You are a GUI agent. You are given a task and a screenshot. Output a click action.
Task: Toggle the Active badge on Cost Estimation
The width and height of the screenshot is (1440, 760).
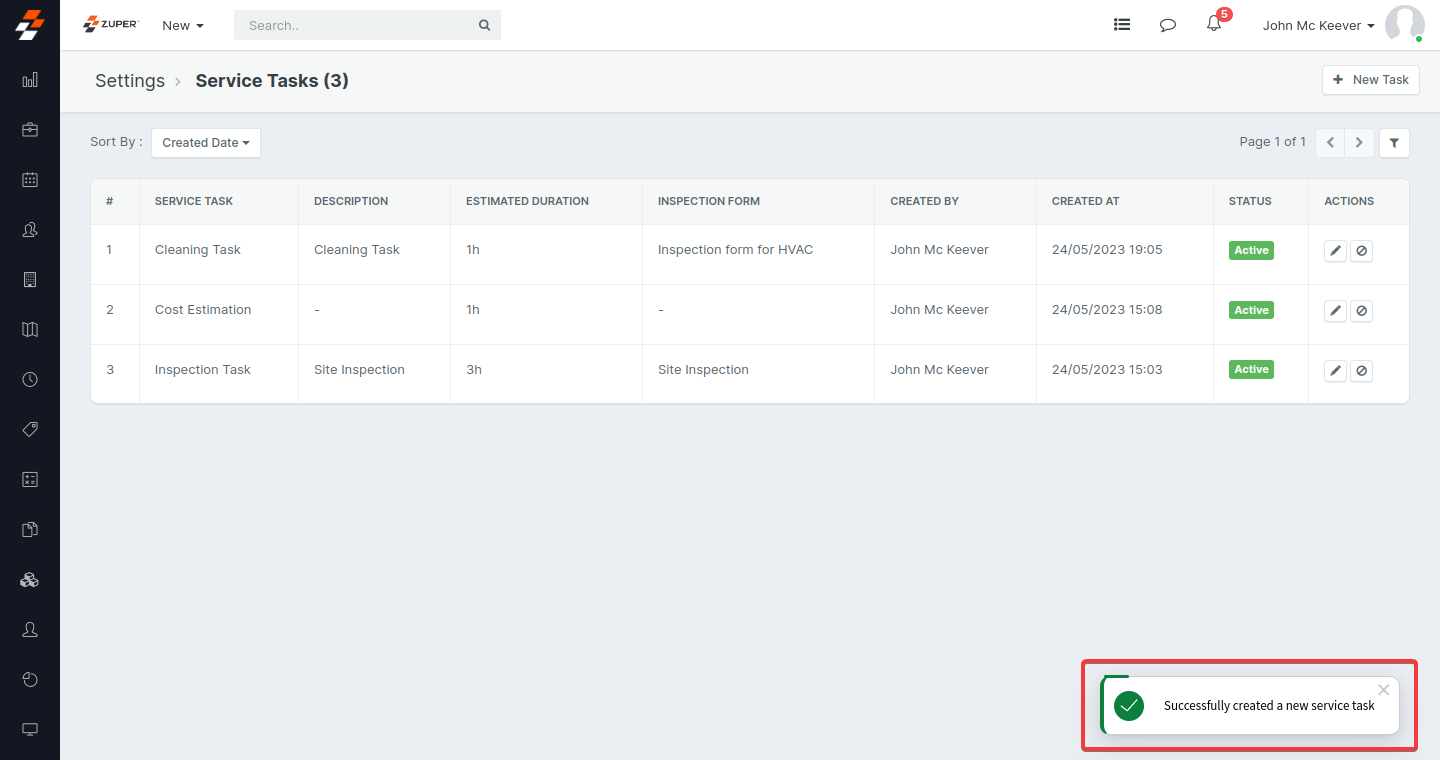(x=1251, y=310)
